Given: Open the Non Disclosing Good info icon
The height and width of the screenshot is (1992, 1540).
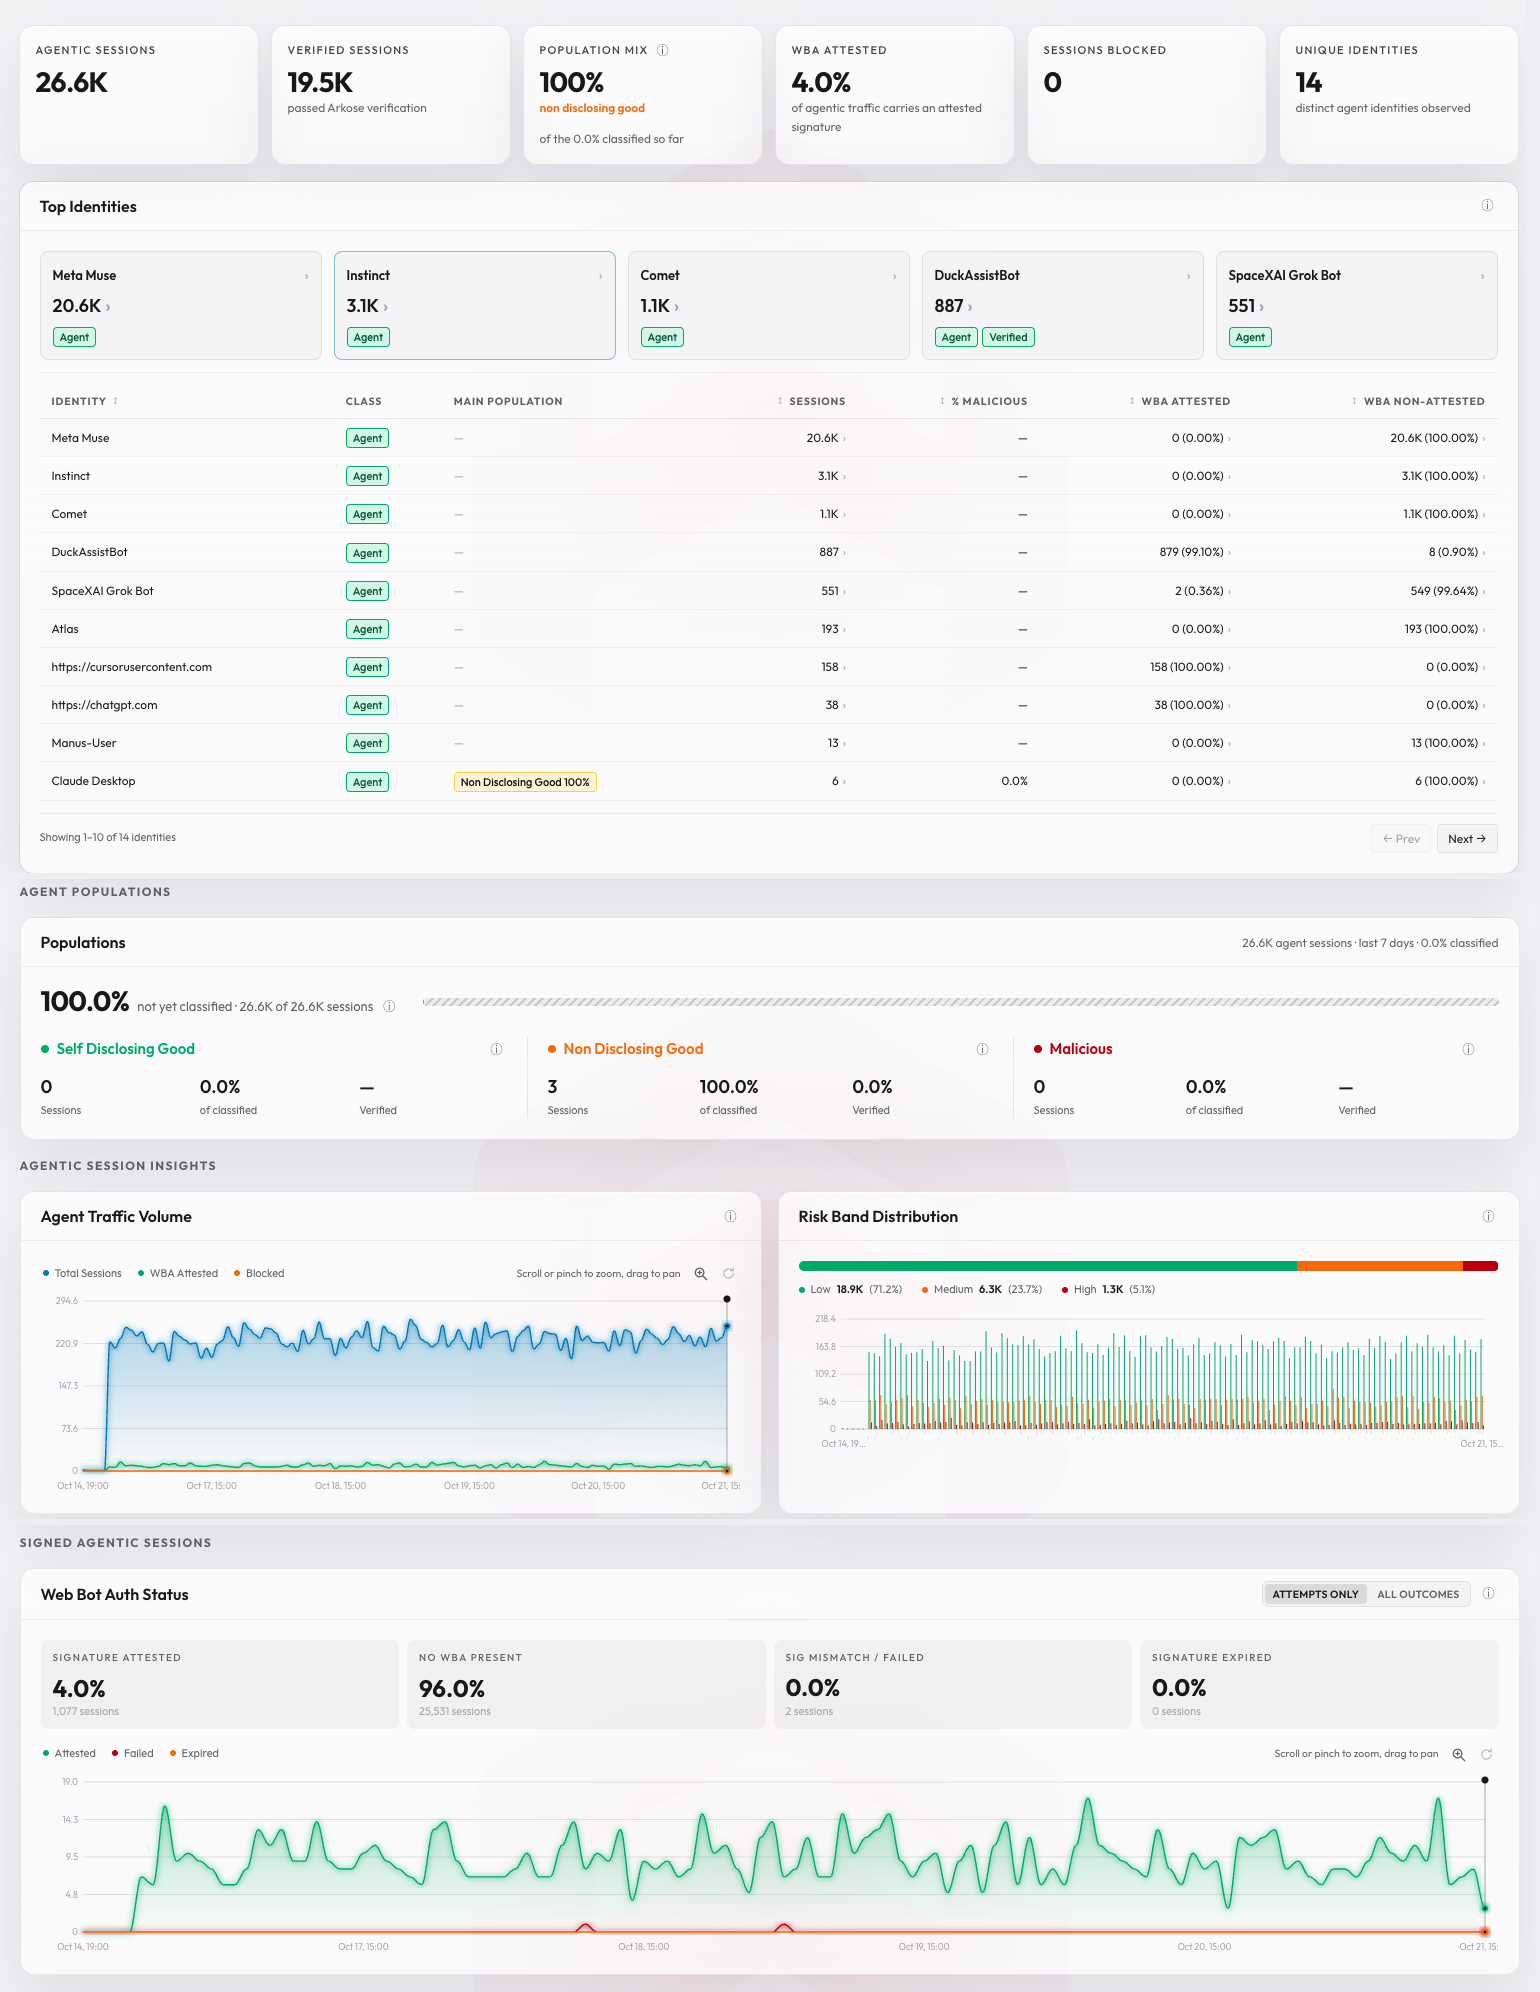Looking at the screenshot, I should tap(982, 1049).
